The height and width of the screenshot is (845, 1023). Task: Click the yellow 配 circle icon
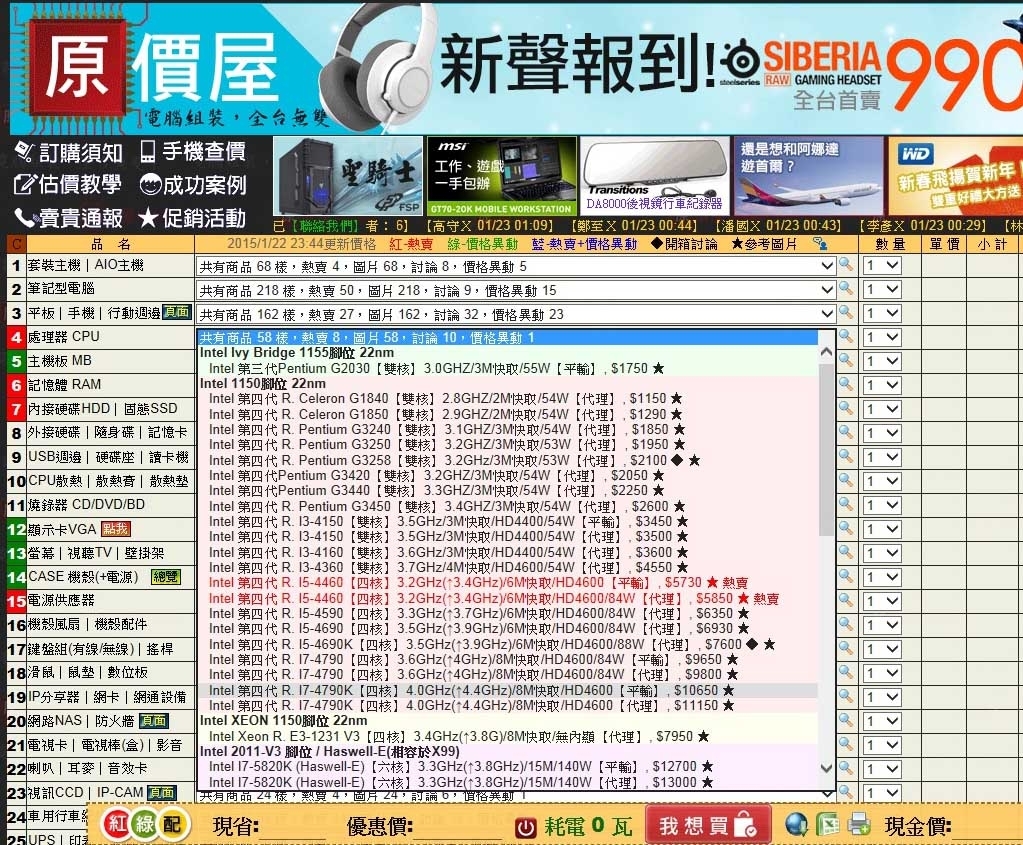[x=172, y=823]
